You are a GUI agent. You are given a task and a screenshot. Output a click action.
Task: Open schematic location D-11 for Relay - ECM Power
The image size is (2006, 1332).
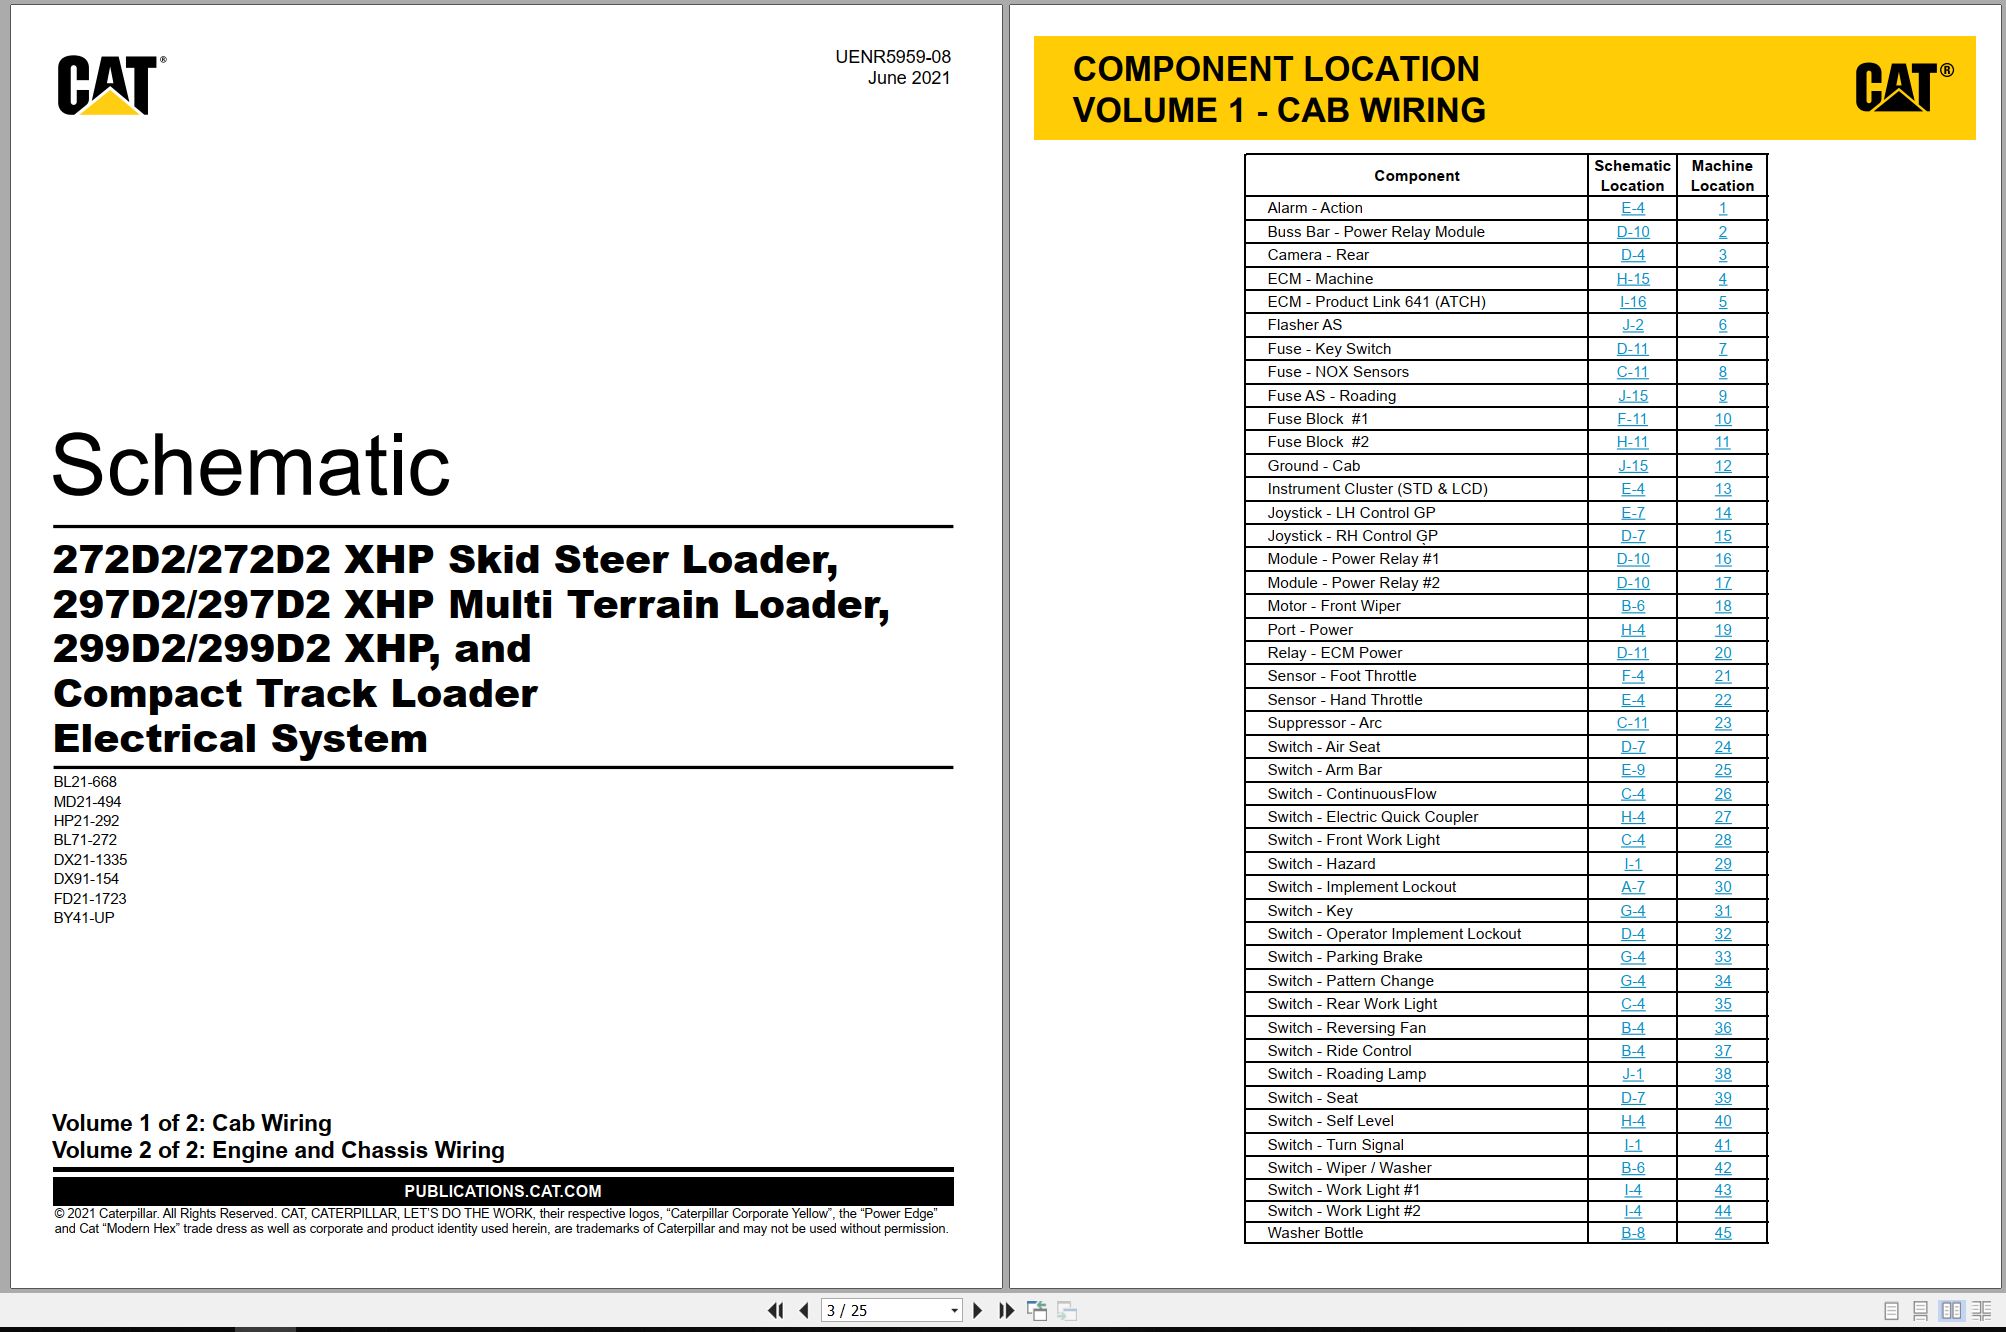coord(1632,653)
